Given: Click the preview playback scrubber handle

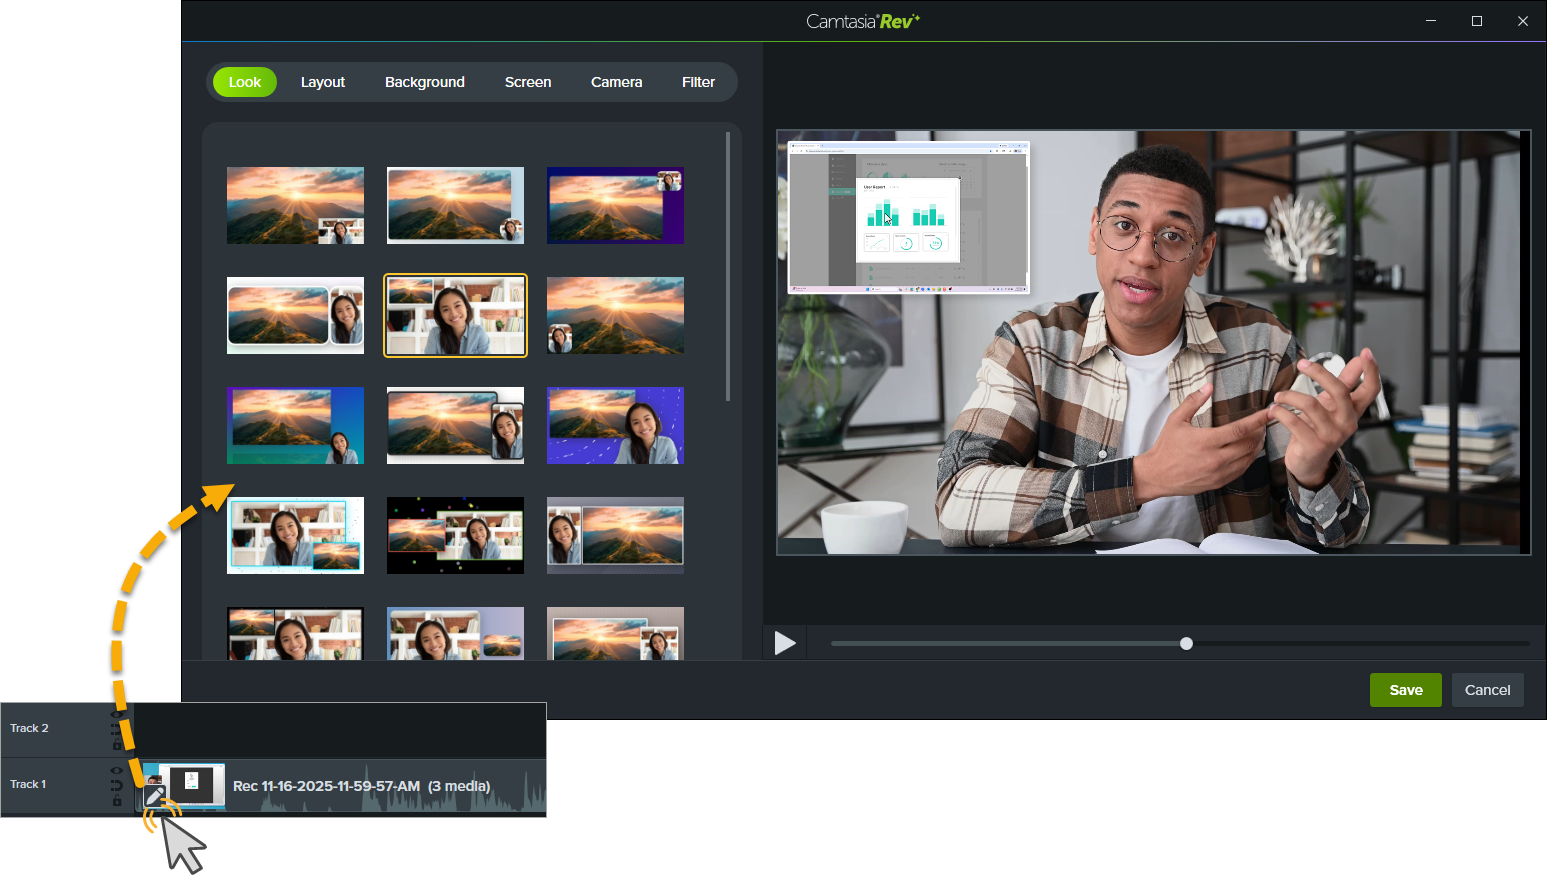Looking at the screenshot, I should point(1186,643).
